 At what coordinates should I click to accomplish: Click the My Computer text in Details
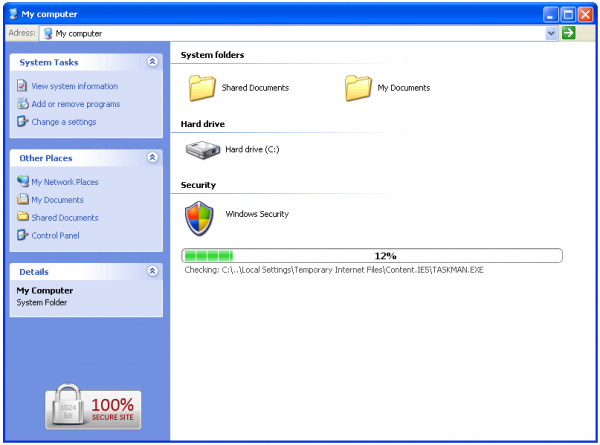point(45,291)
